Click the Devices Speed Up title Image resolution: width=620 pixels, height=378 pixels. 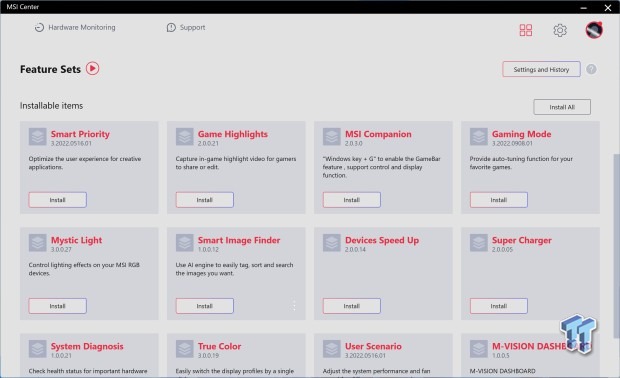(382, 240)
